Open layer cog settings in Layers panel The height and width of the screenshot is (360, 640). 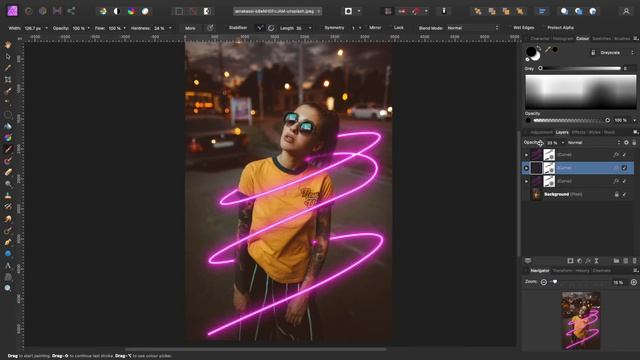[x=626, y=142]
